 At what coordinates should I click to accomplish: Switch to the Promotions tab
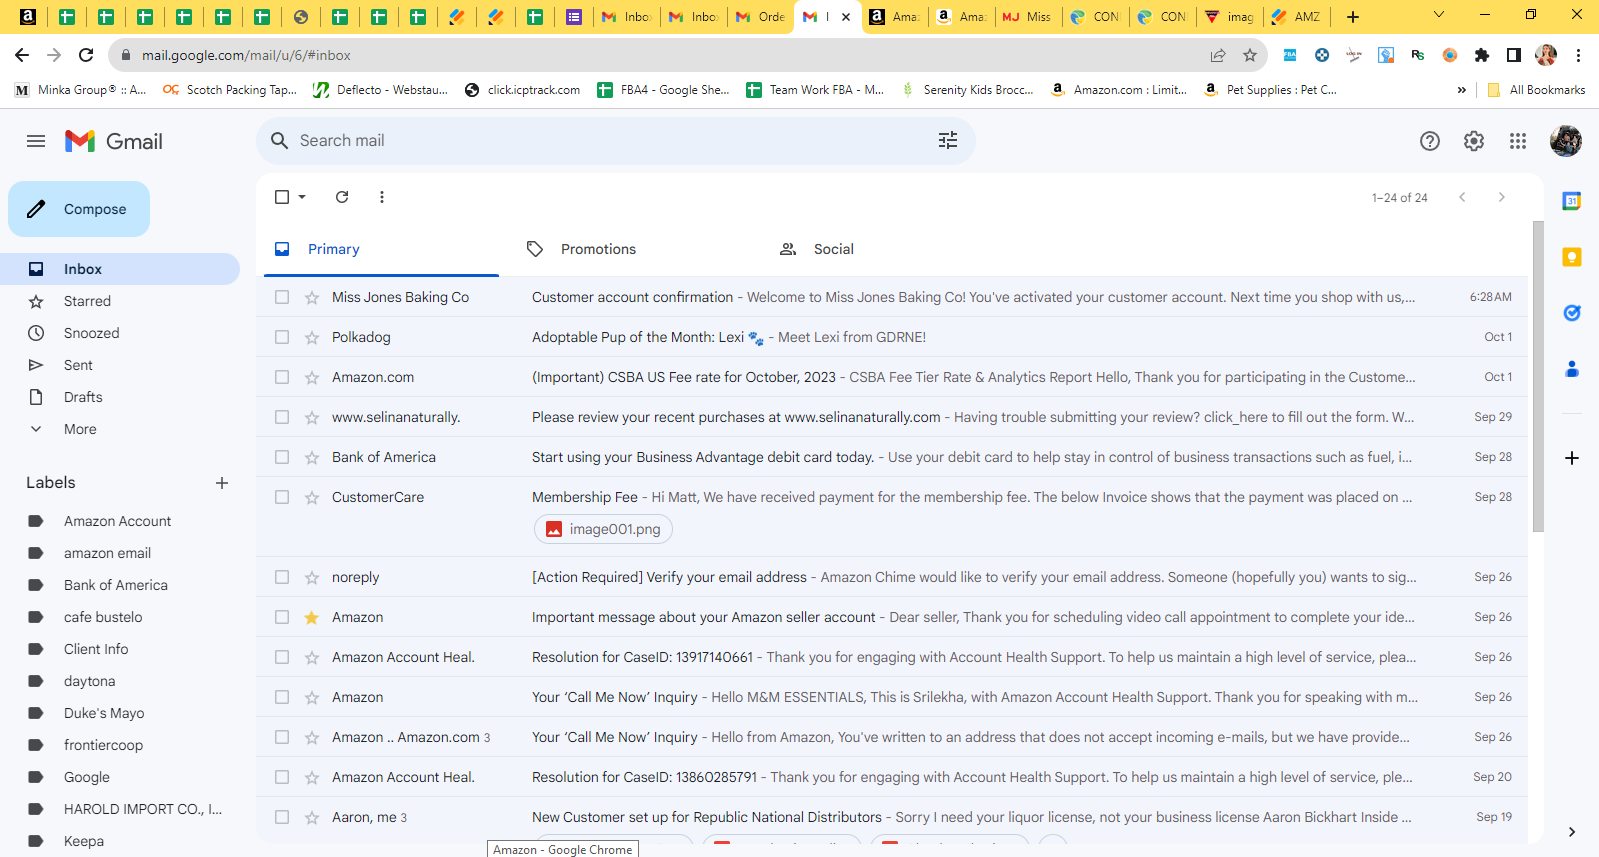[x=634, y=249]
